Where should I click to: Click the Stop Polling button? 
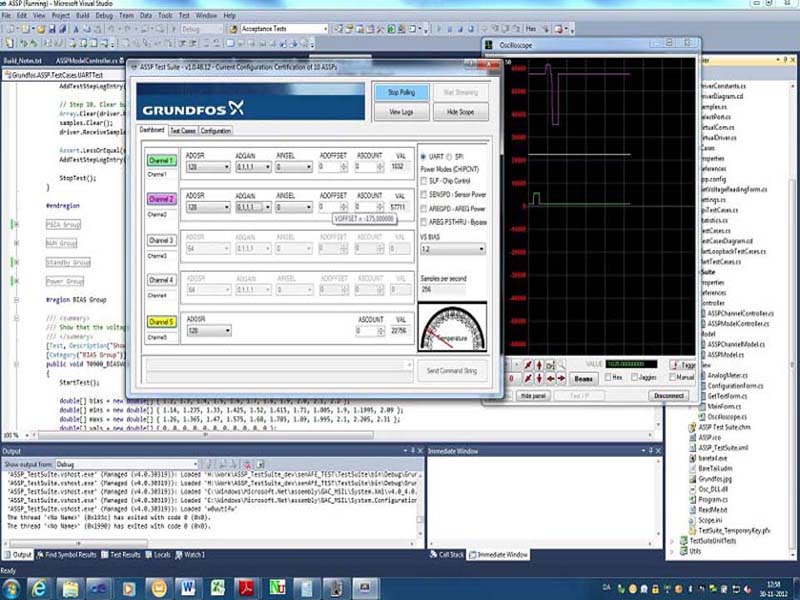401,92
